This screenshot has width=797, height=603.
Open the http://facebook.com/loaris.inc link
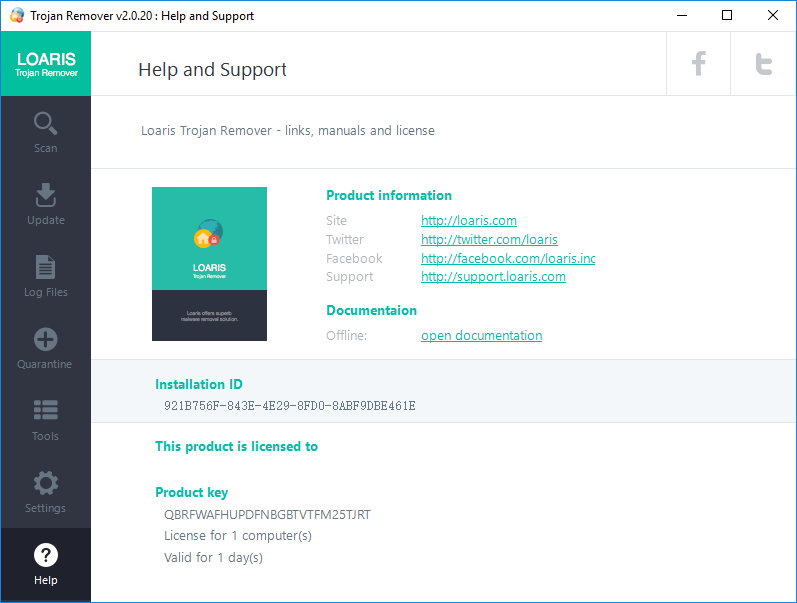pos(508,258)
